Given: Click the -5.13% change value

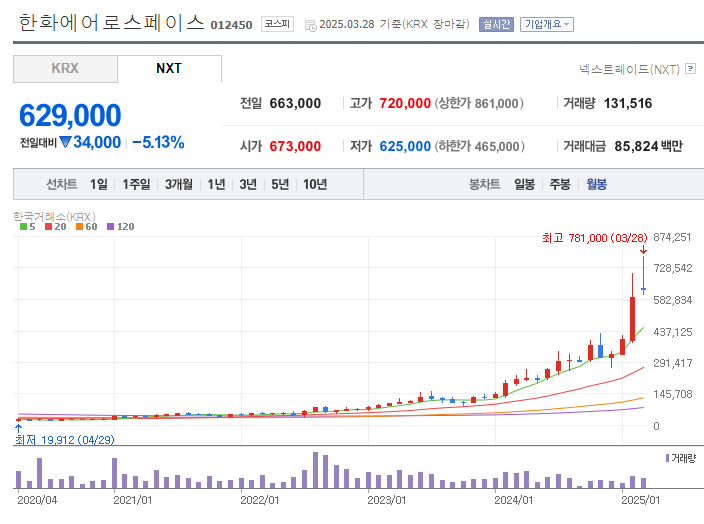Looking at the screenshot, I should [x=158, y=142].
